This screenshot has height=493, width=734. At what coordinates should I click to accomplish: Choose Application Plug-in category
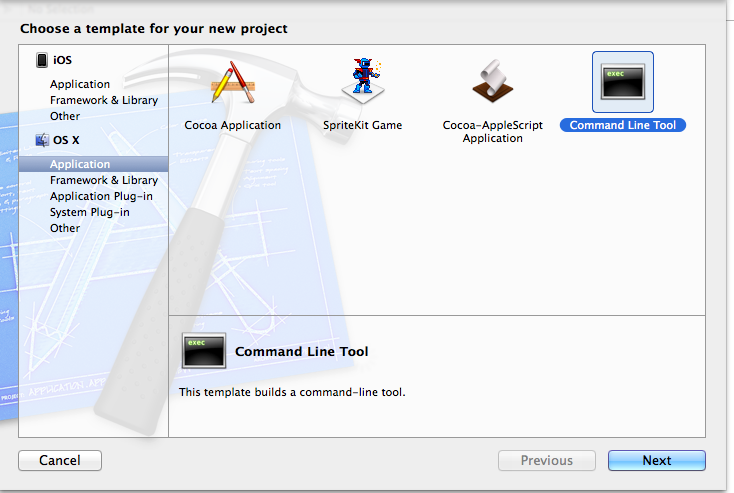pyautogui.click(x=101, y=196)
